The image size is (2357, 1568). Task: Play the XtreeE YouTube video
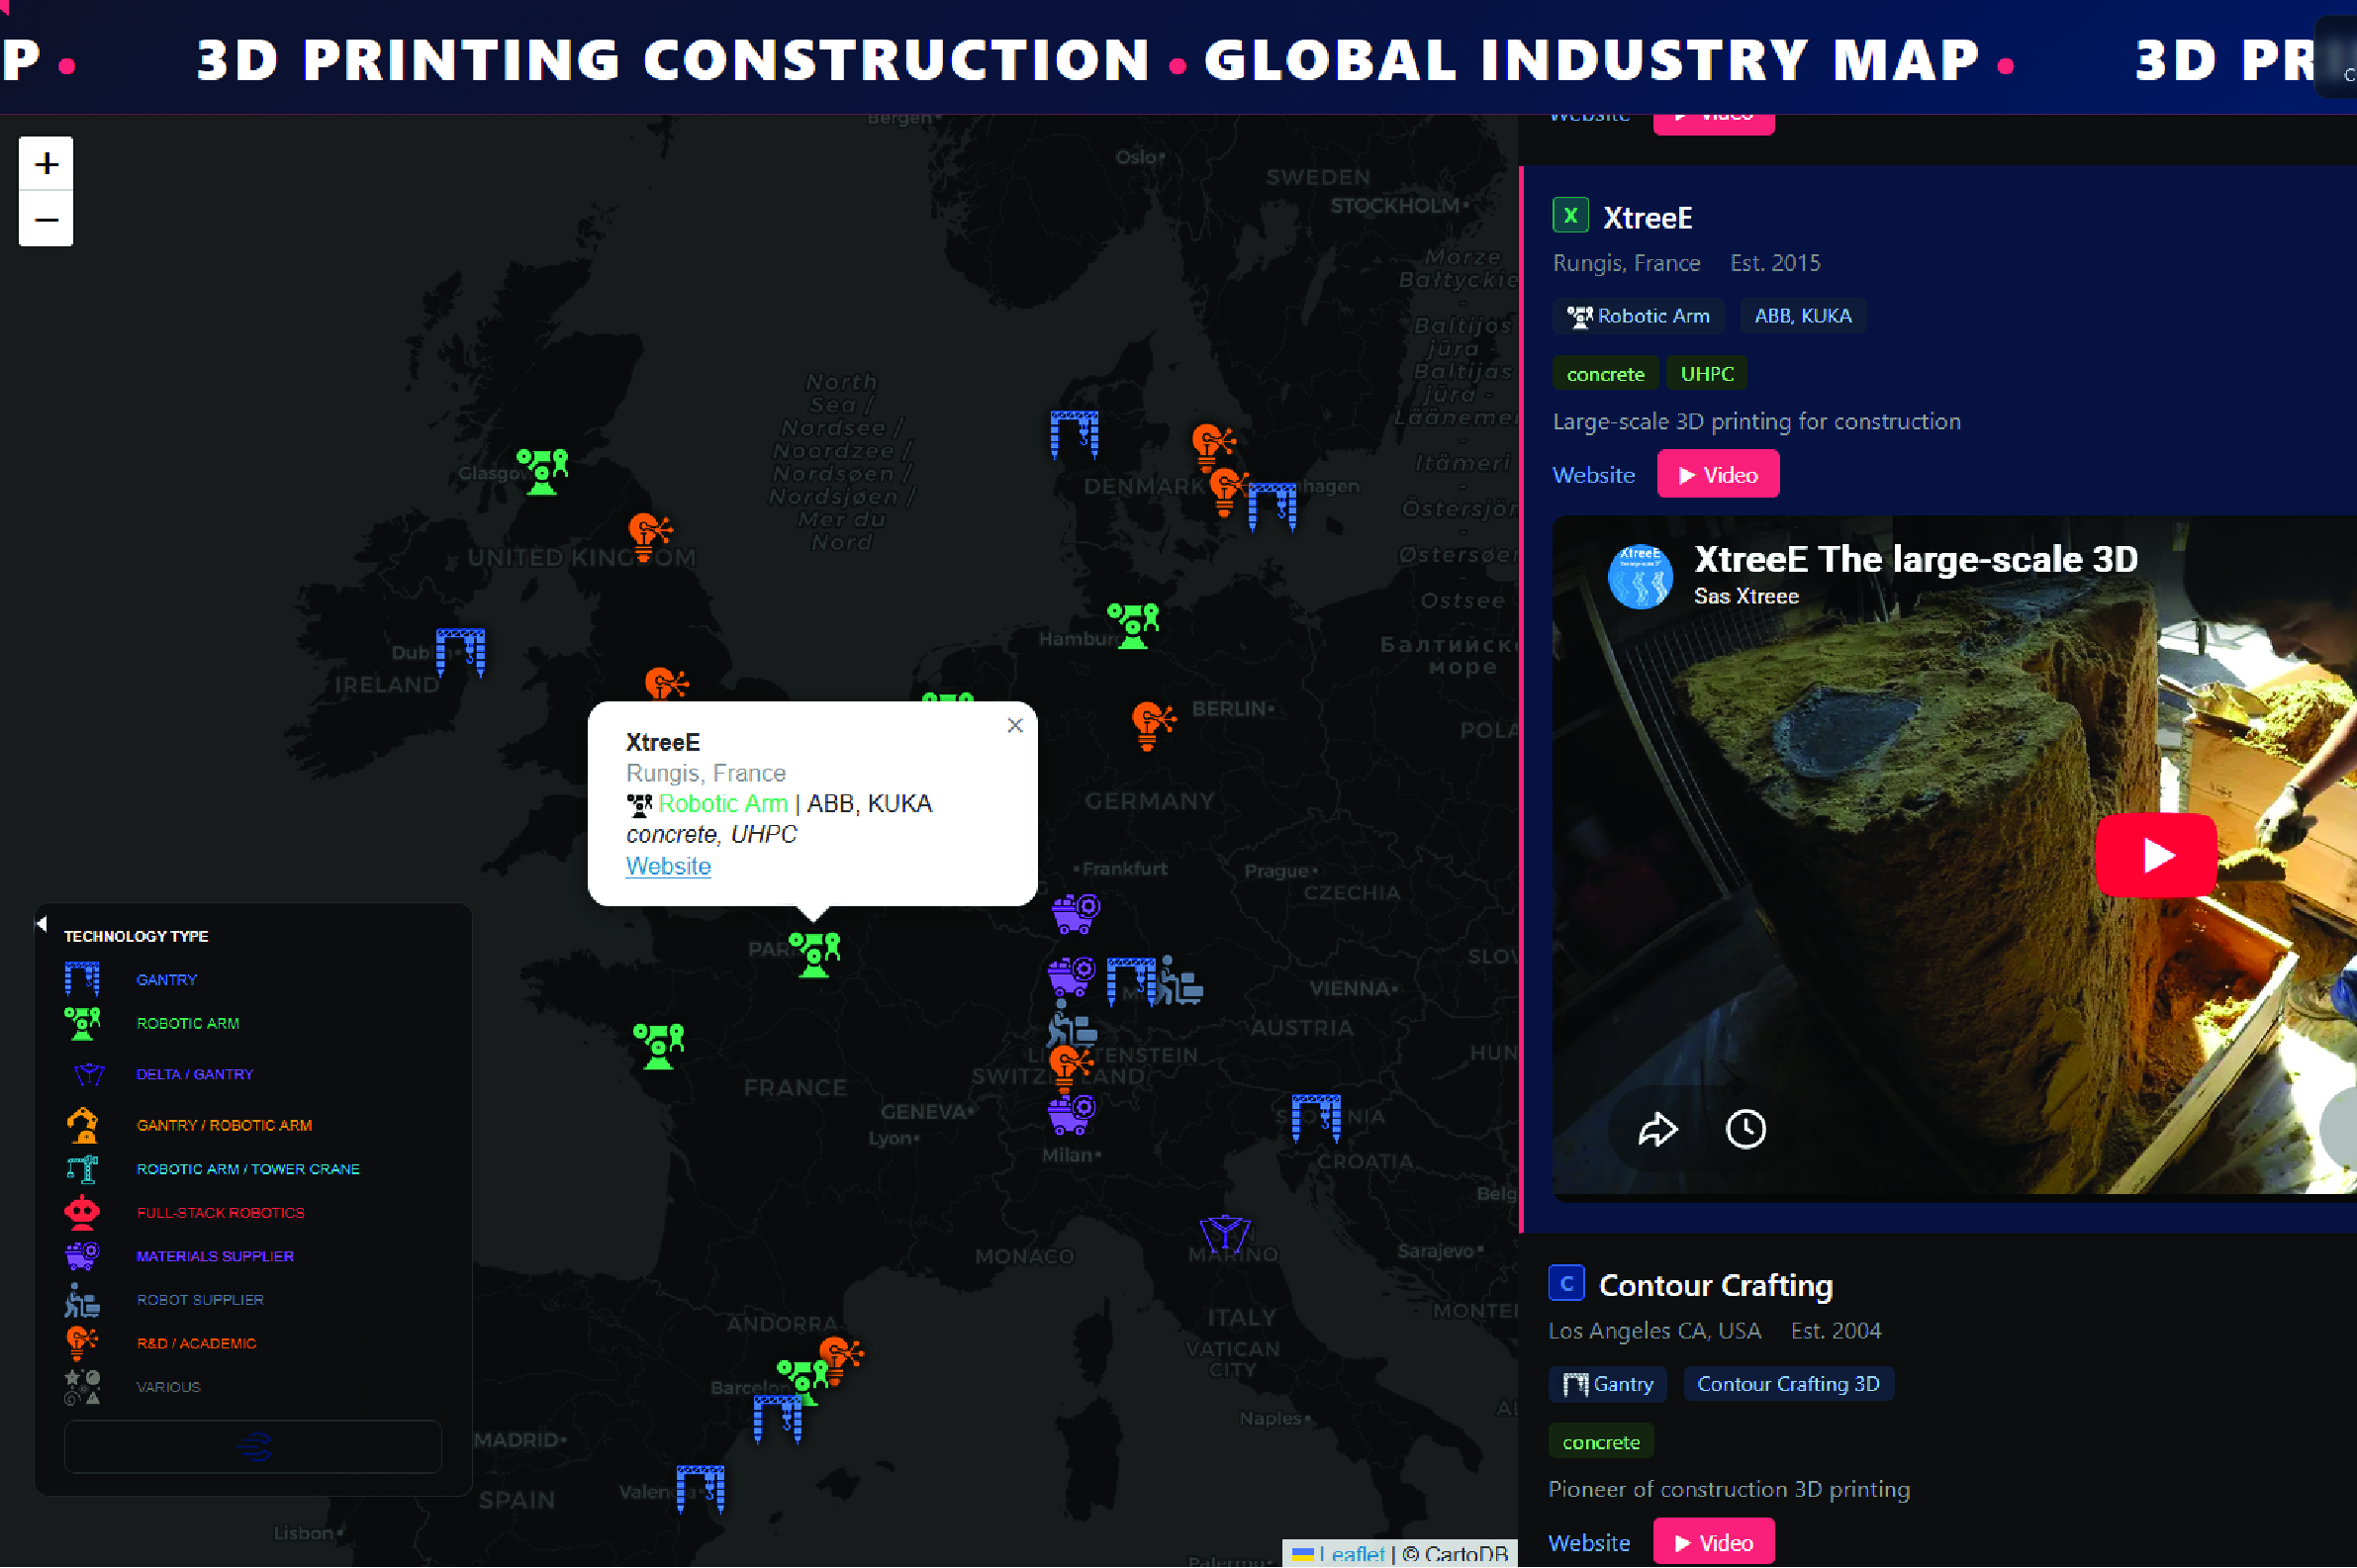tap(2155, 856)
